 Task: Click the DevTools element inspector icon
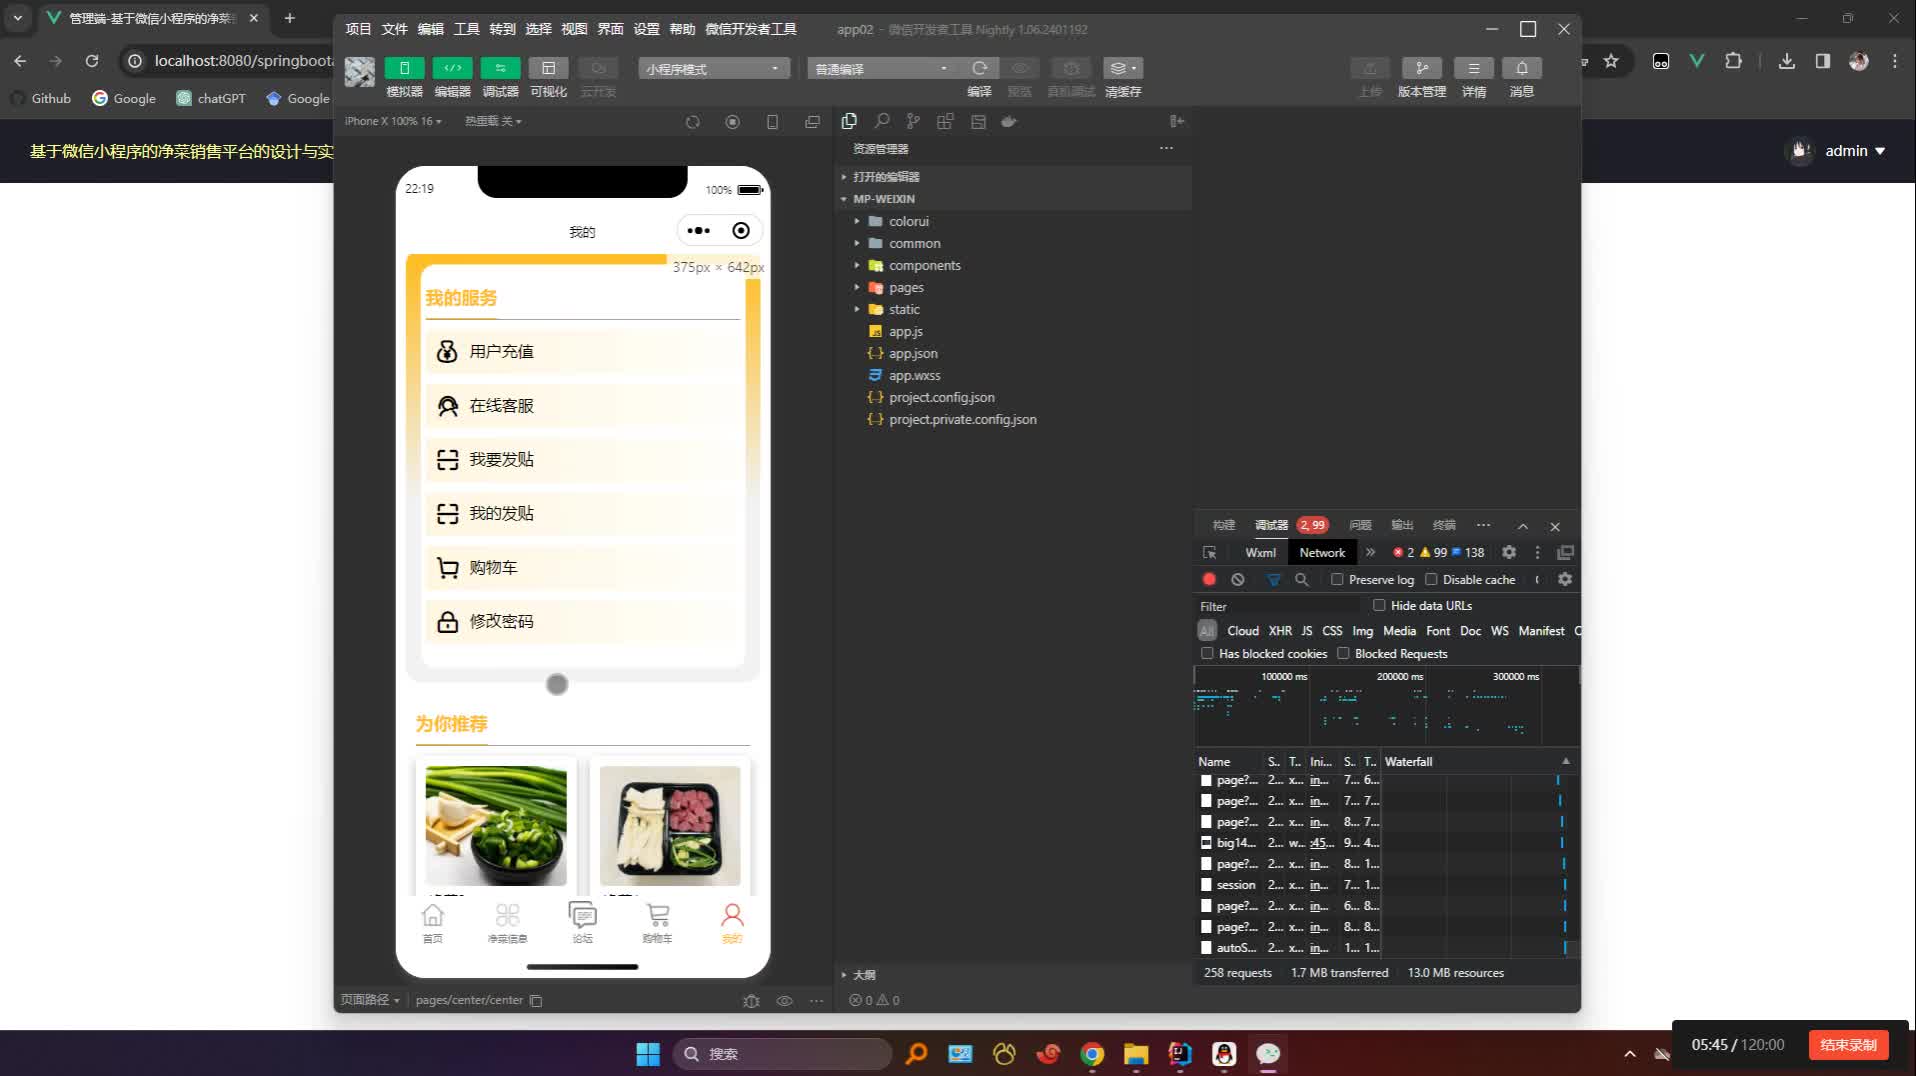tap(1210, 552)
